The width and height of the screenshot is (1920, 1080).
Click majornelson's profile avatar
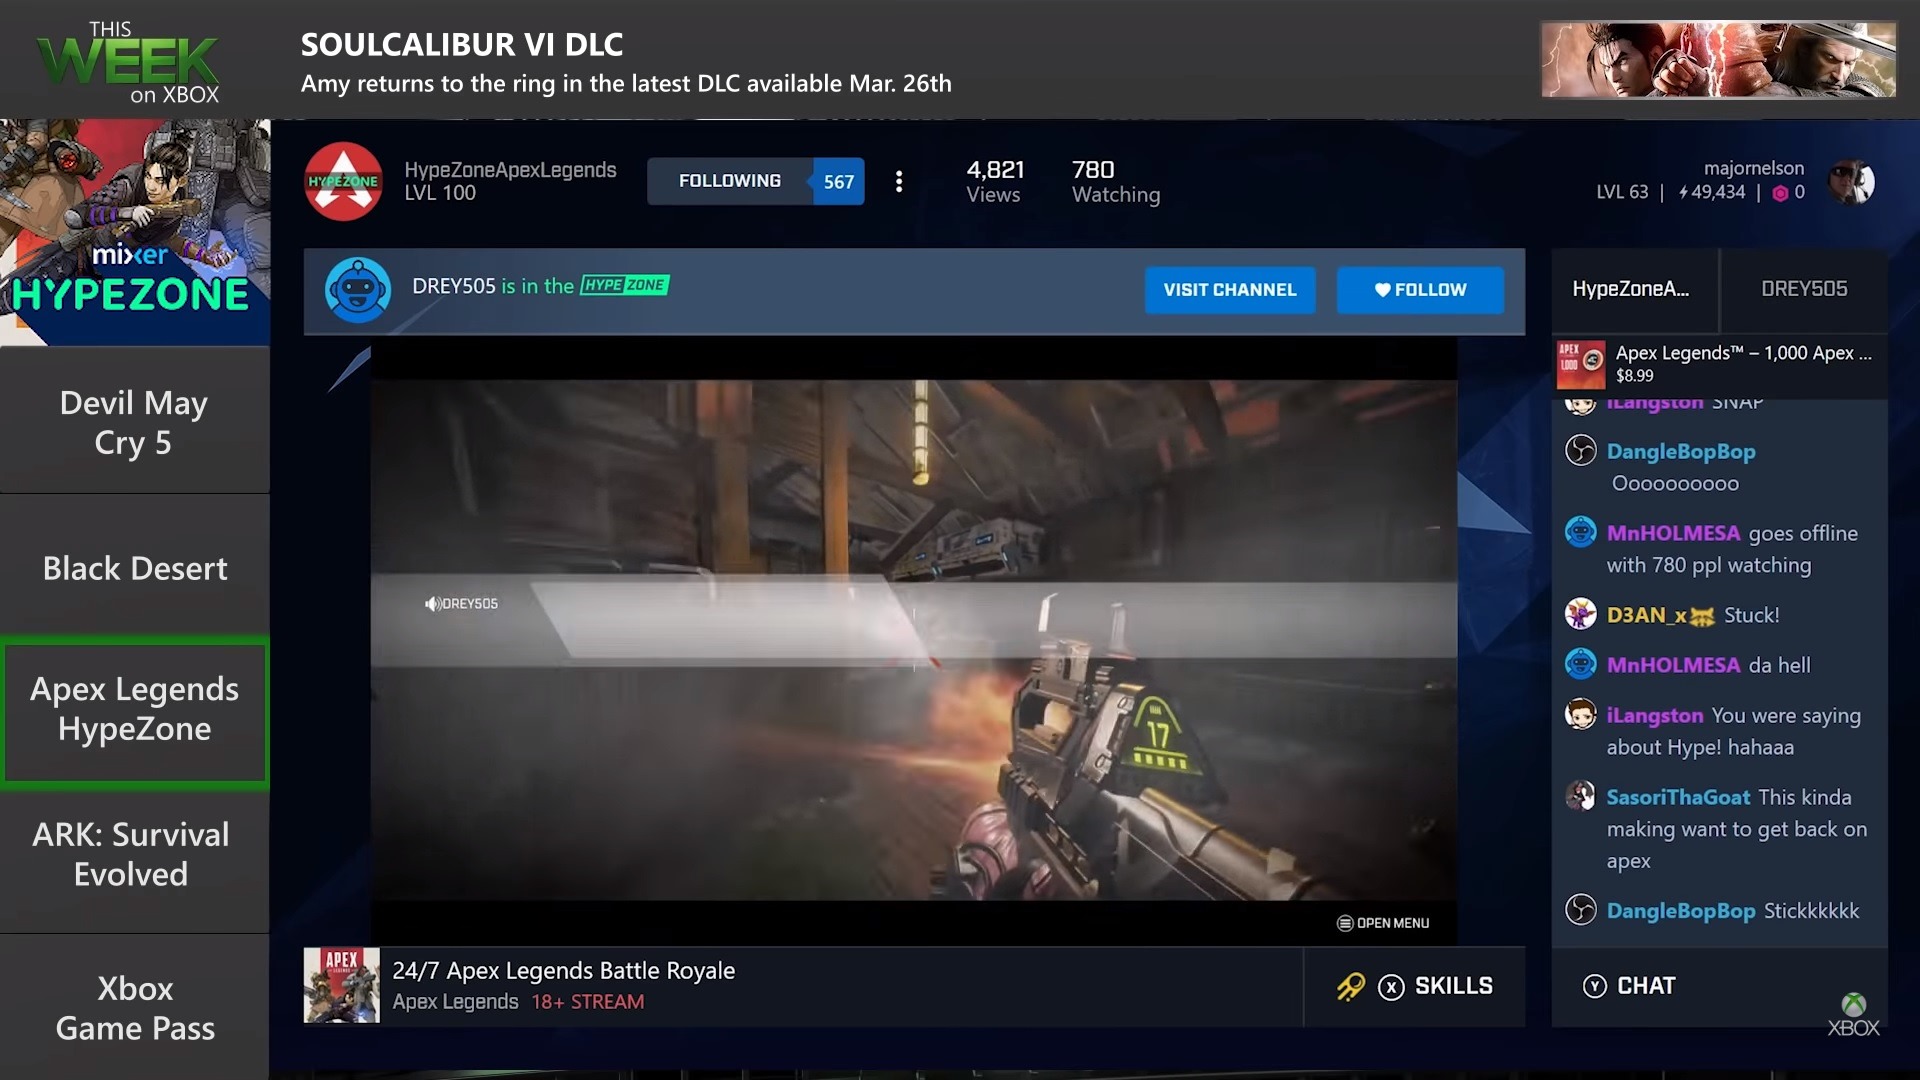[1851, 181]
